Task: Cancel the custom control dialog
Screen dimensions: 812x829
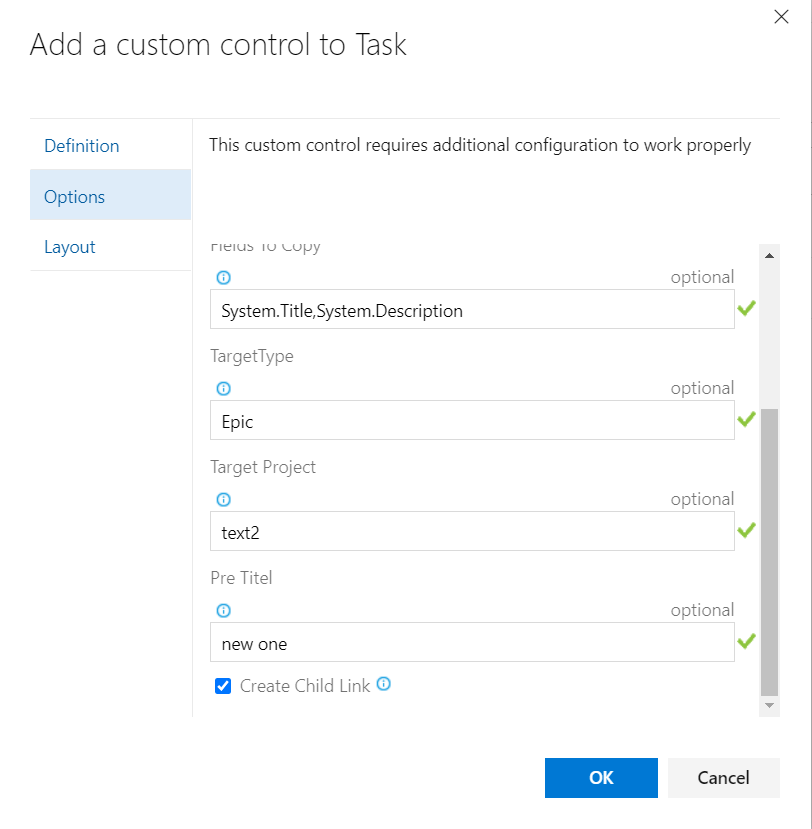Action: (723, 778)
